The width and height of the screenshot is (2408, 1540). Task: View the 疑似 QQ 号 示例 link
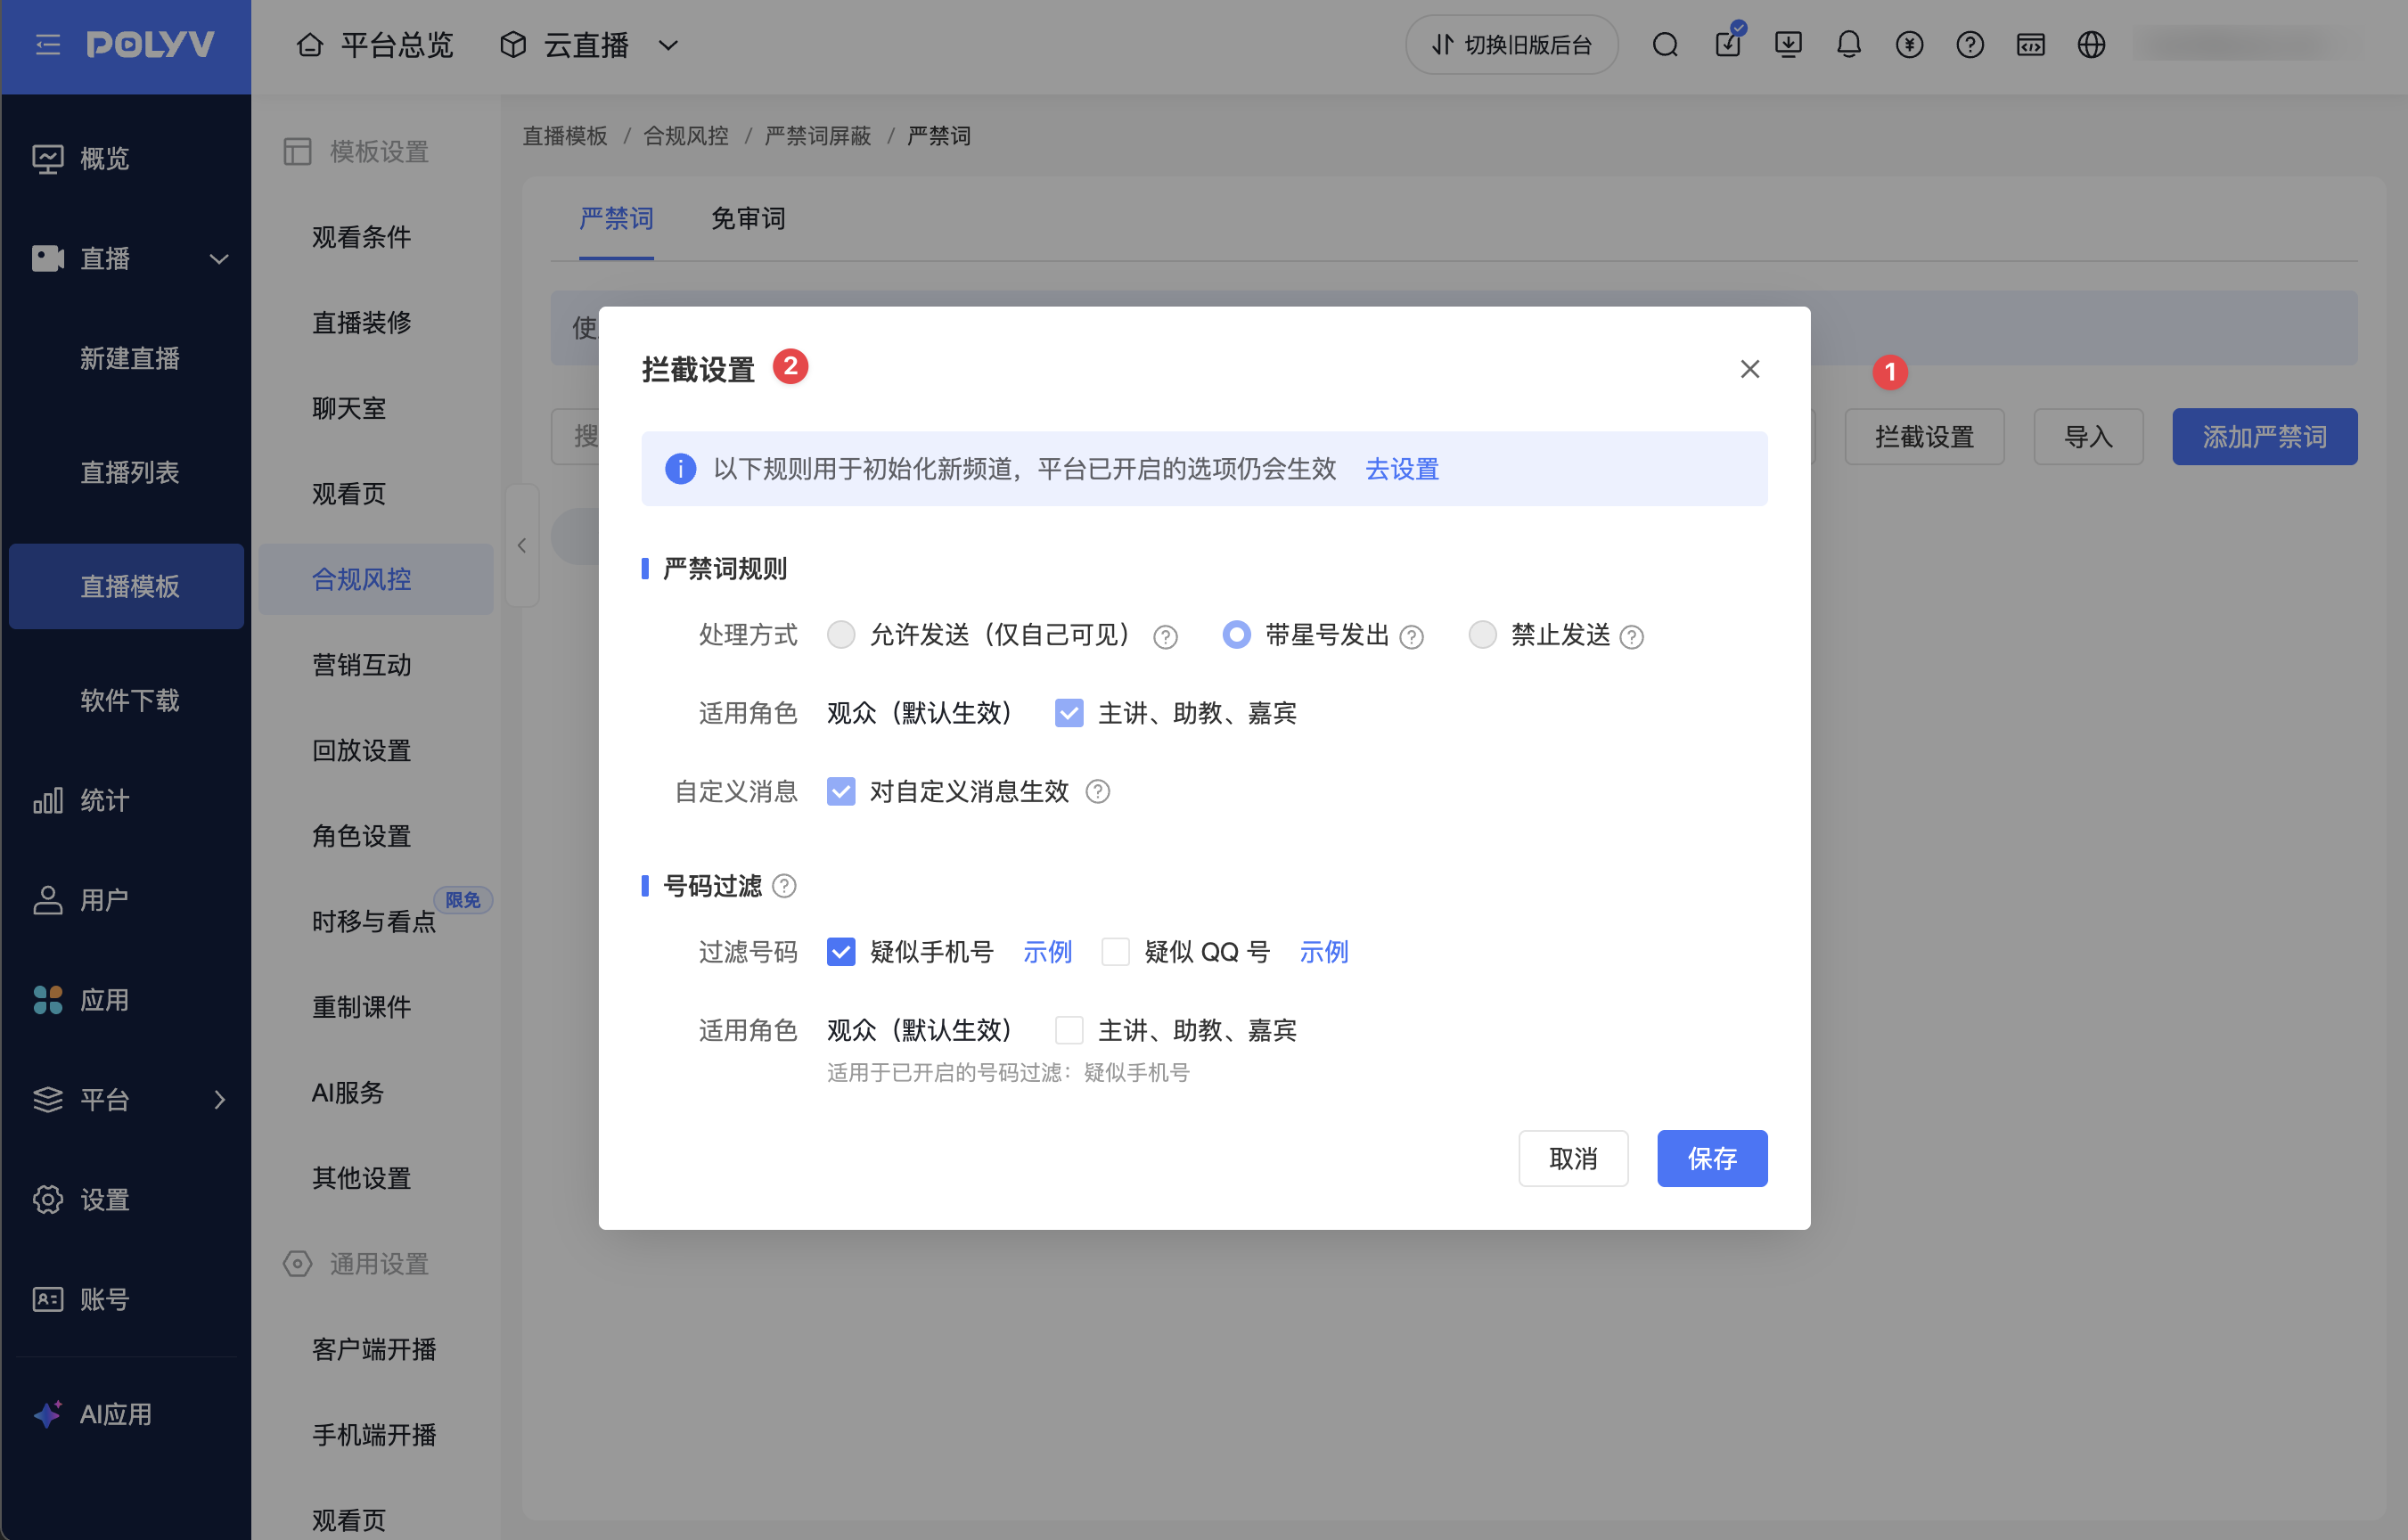[x=1324, y=952]
